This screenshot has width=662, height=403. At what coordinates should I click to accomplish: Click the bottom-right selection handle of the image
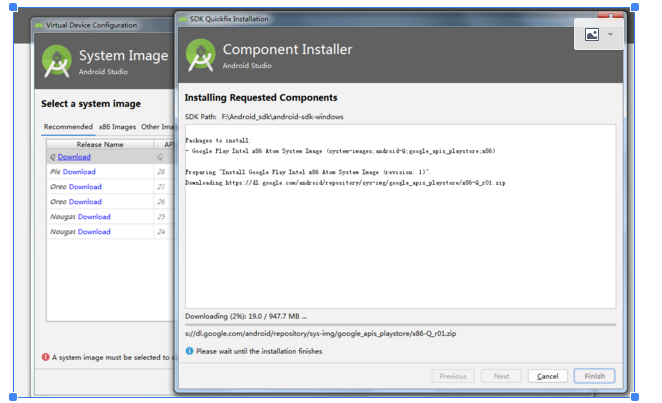coord(635,397)
